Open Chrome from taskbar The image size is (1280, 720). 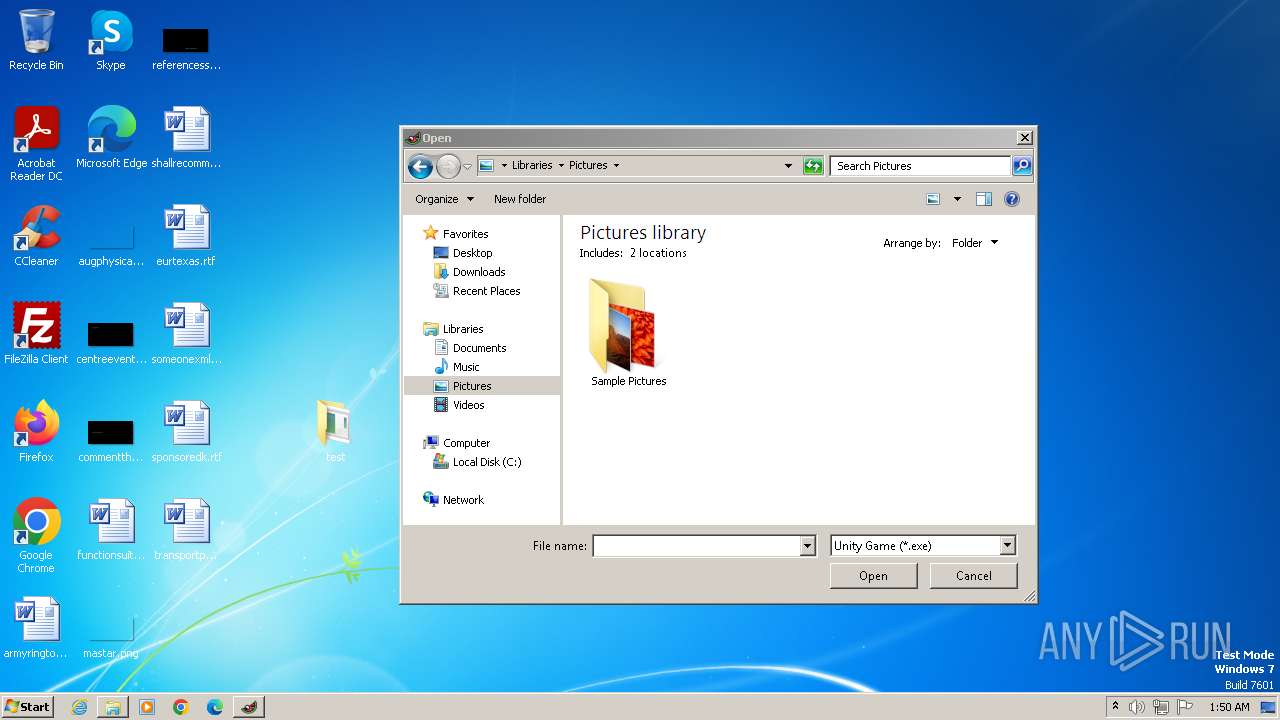[181, 707]
